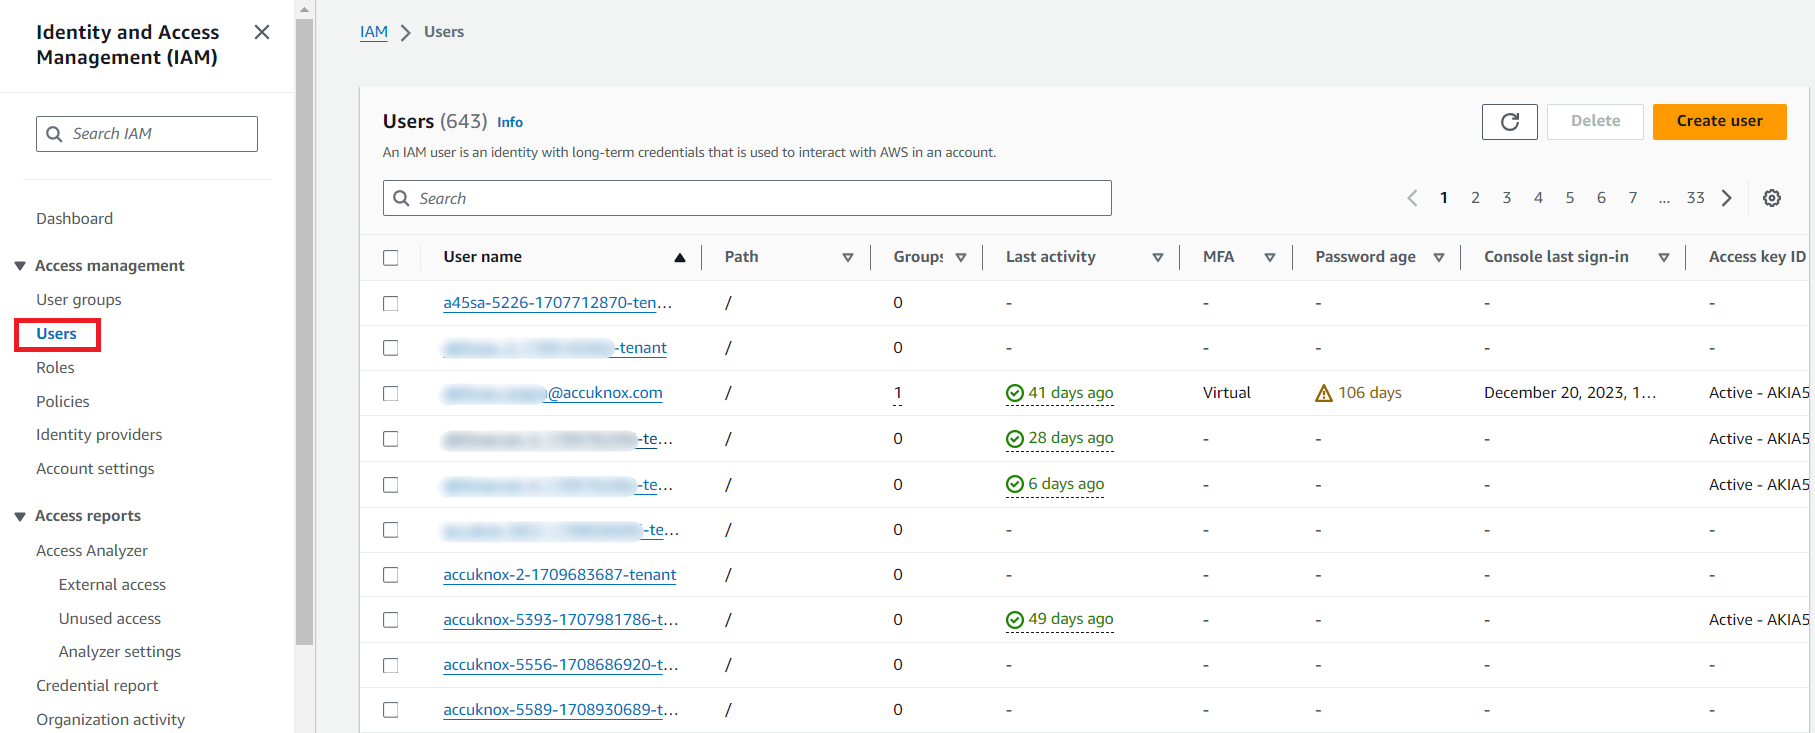Click the password age warning triangle icon

click(x=1324, y=393)
